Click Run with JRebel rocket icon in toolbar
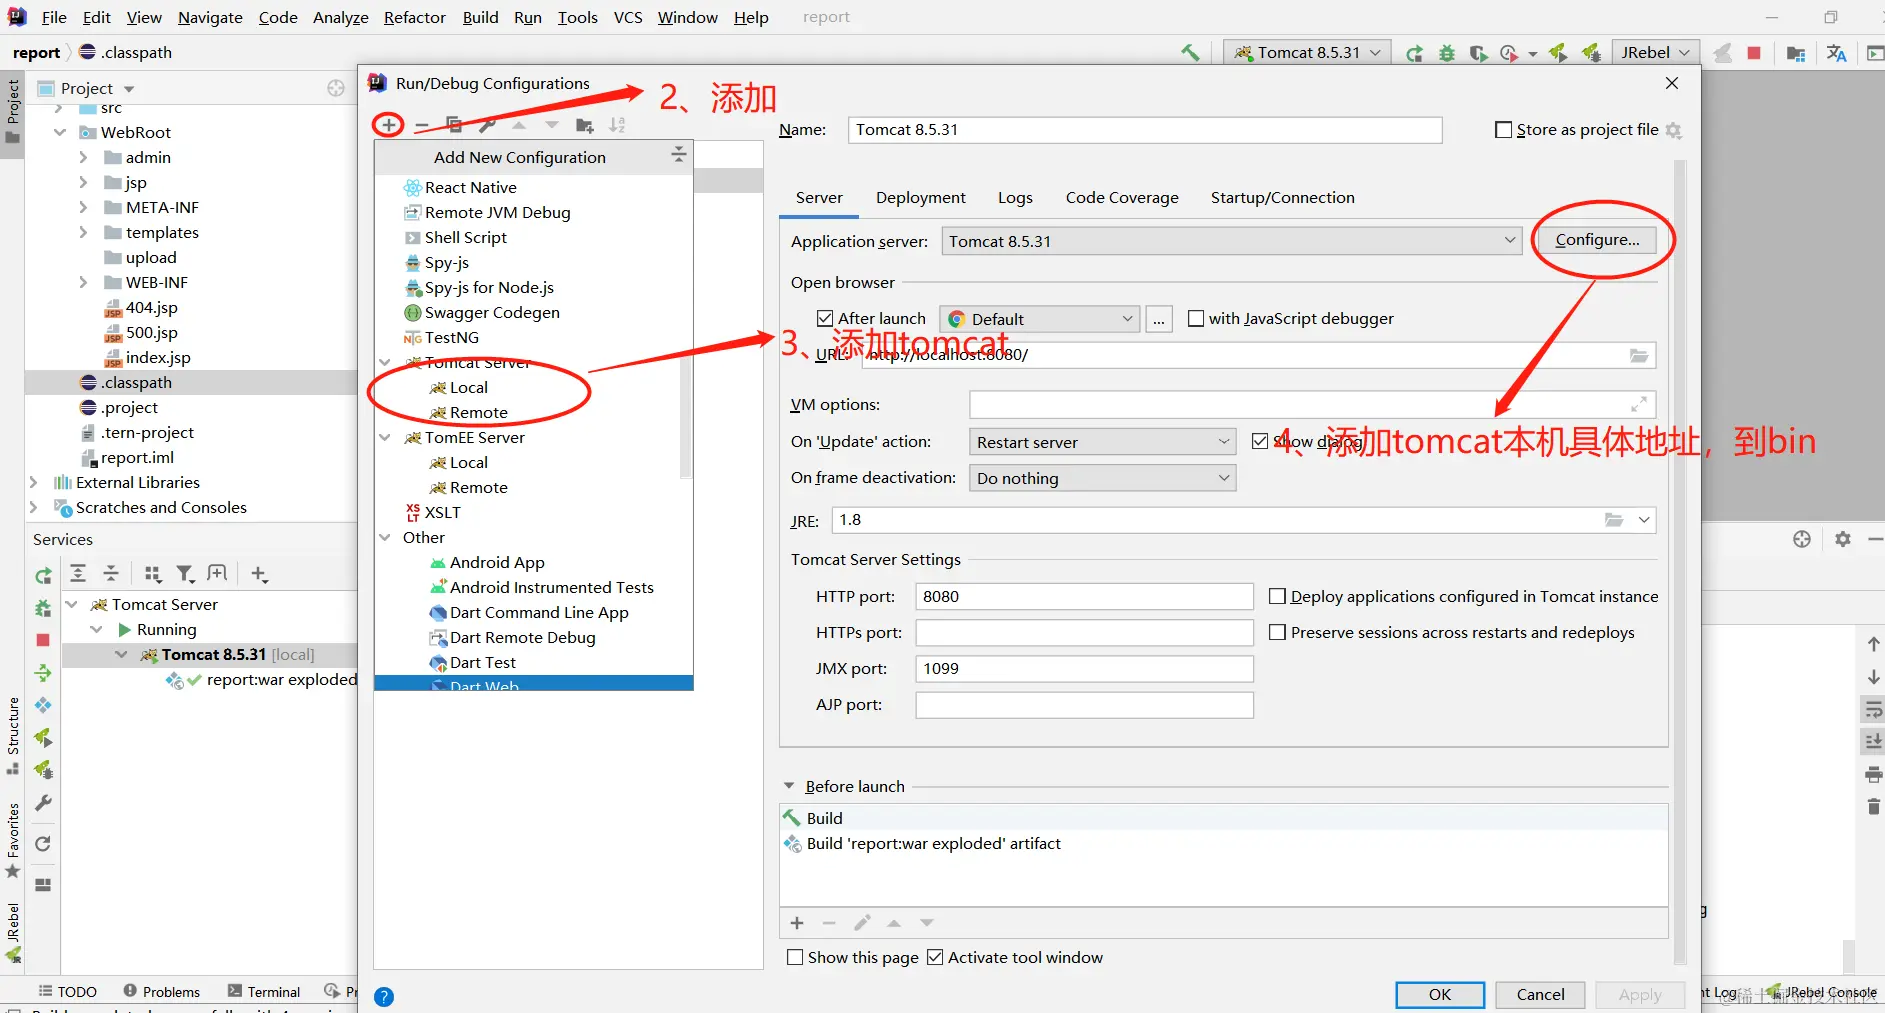The image size is (1885, 1013). (1558, 52)
